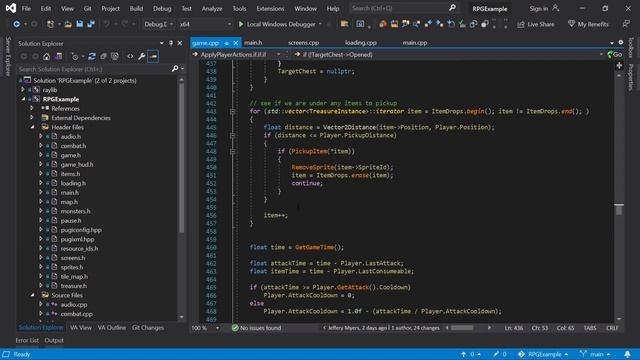Open the Build menu
Image resolution: width=640 pixels, height=360 pixels.
coord(136,8)
